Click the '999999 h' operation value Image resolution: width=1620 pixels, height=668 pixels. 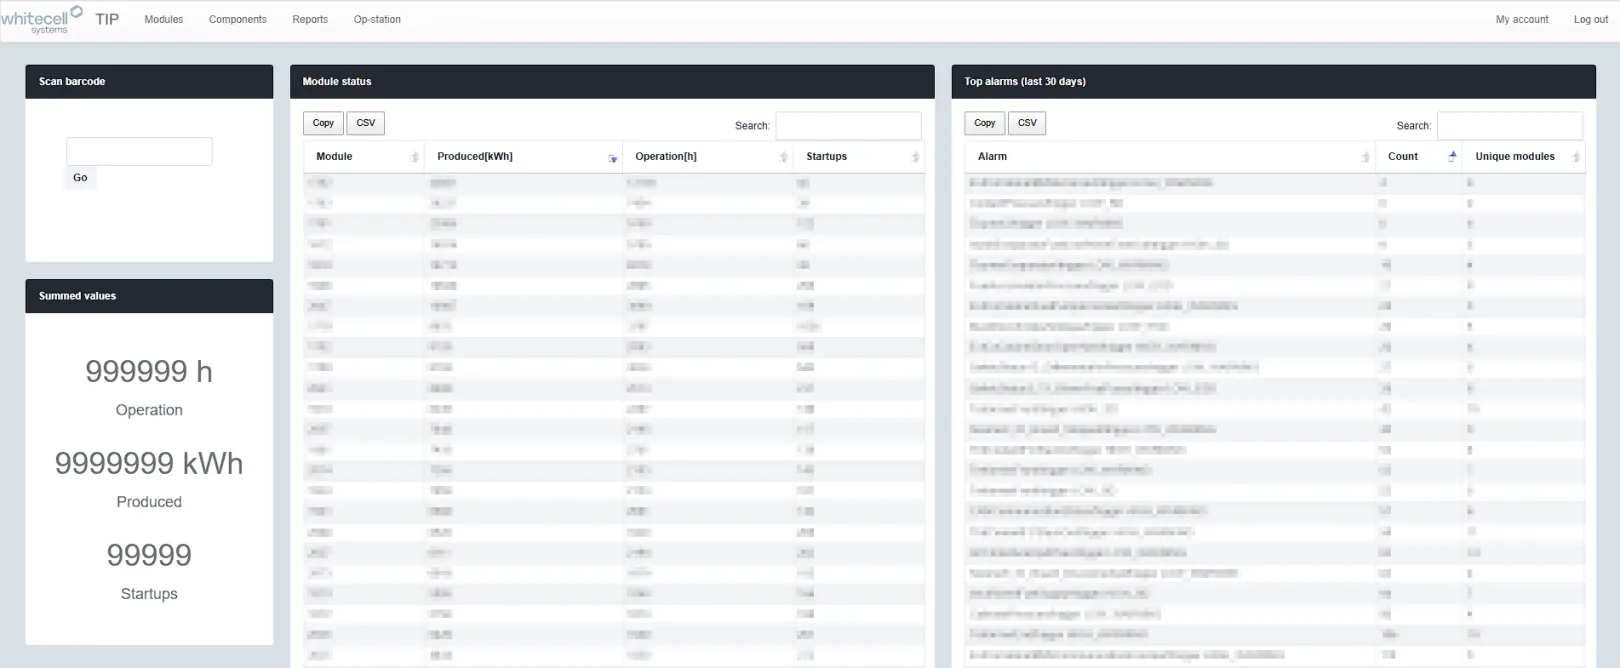tap(149, 372)
